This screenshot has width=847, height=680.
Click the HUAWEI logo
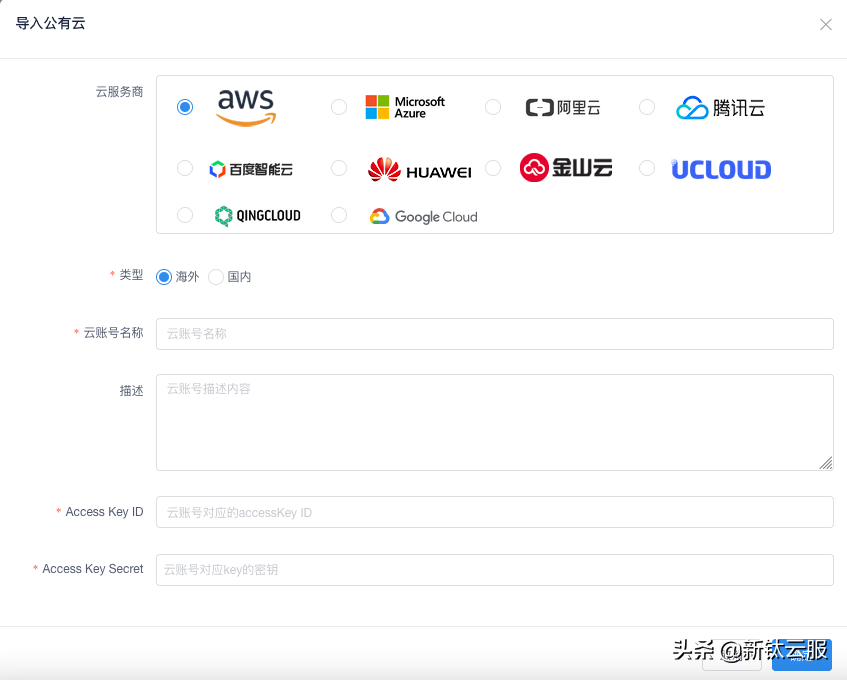pyautogui.click(x=420, y=169)
